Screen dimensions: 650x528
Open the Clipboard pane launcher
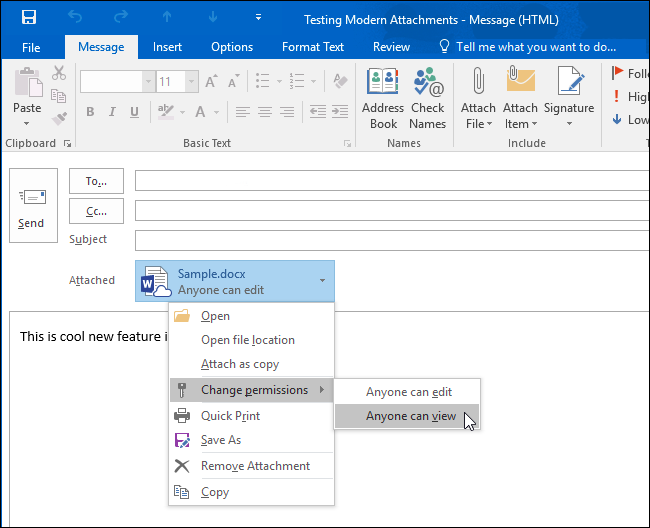click(x=67, y=143)
